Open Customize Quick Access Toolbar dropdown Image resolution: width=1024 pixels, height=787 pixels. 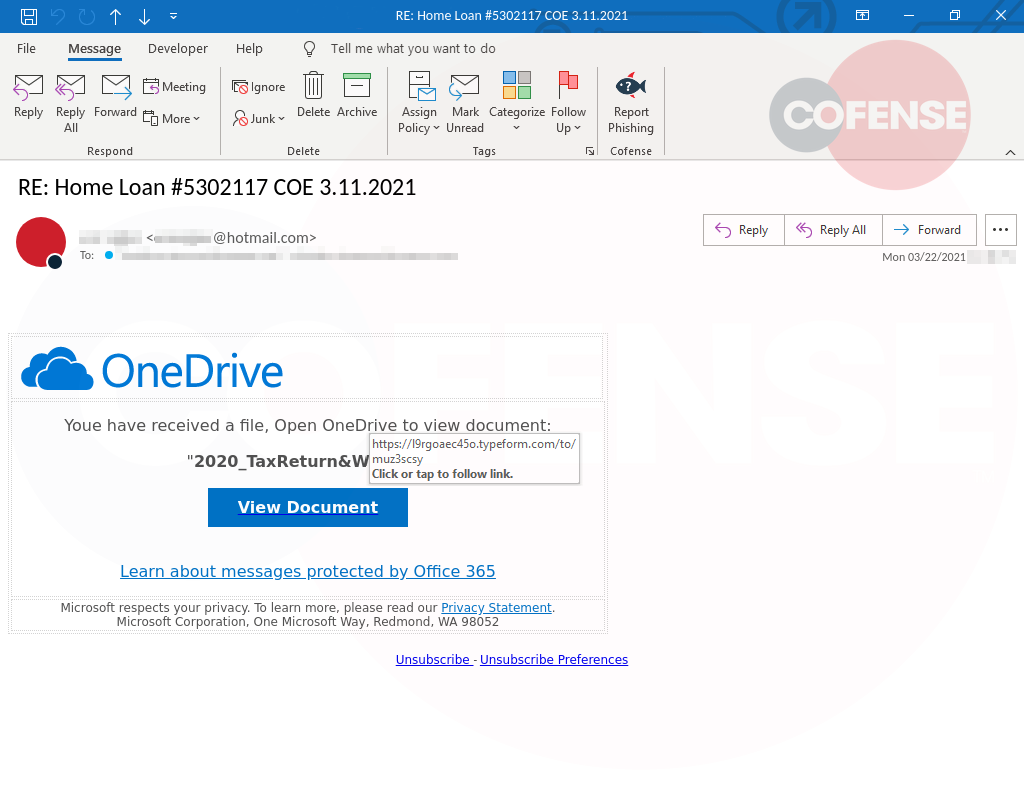(x=173, y=16)
